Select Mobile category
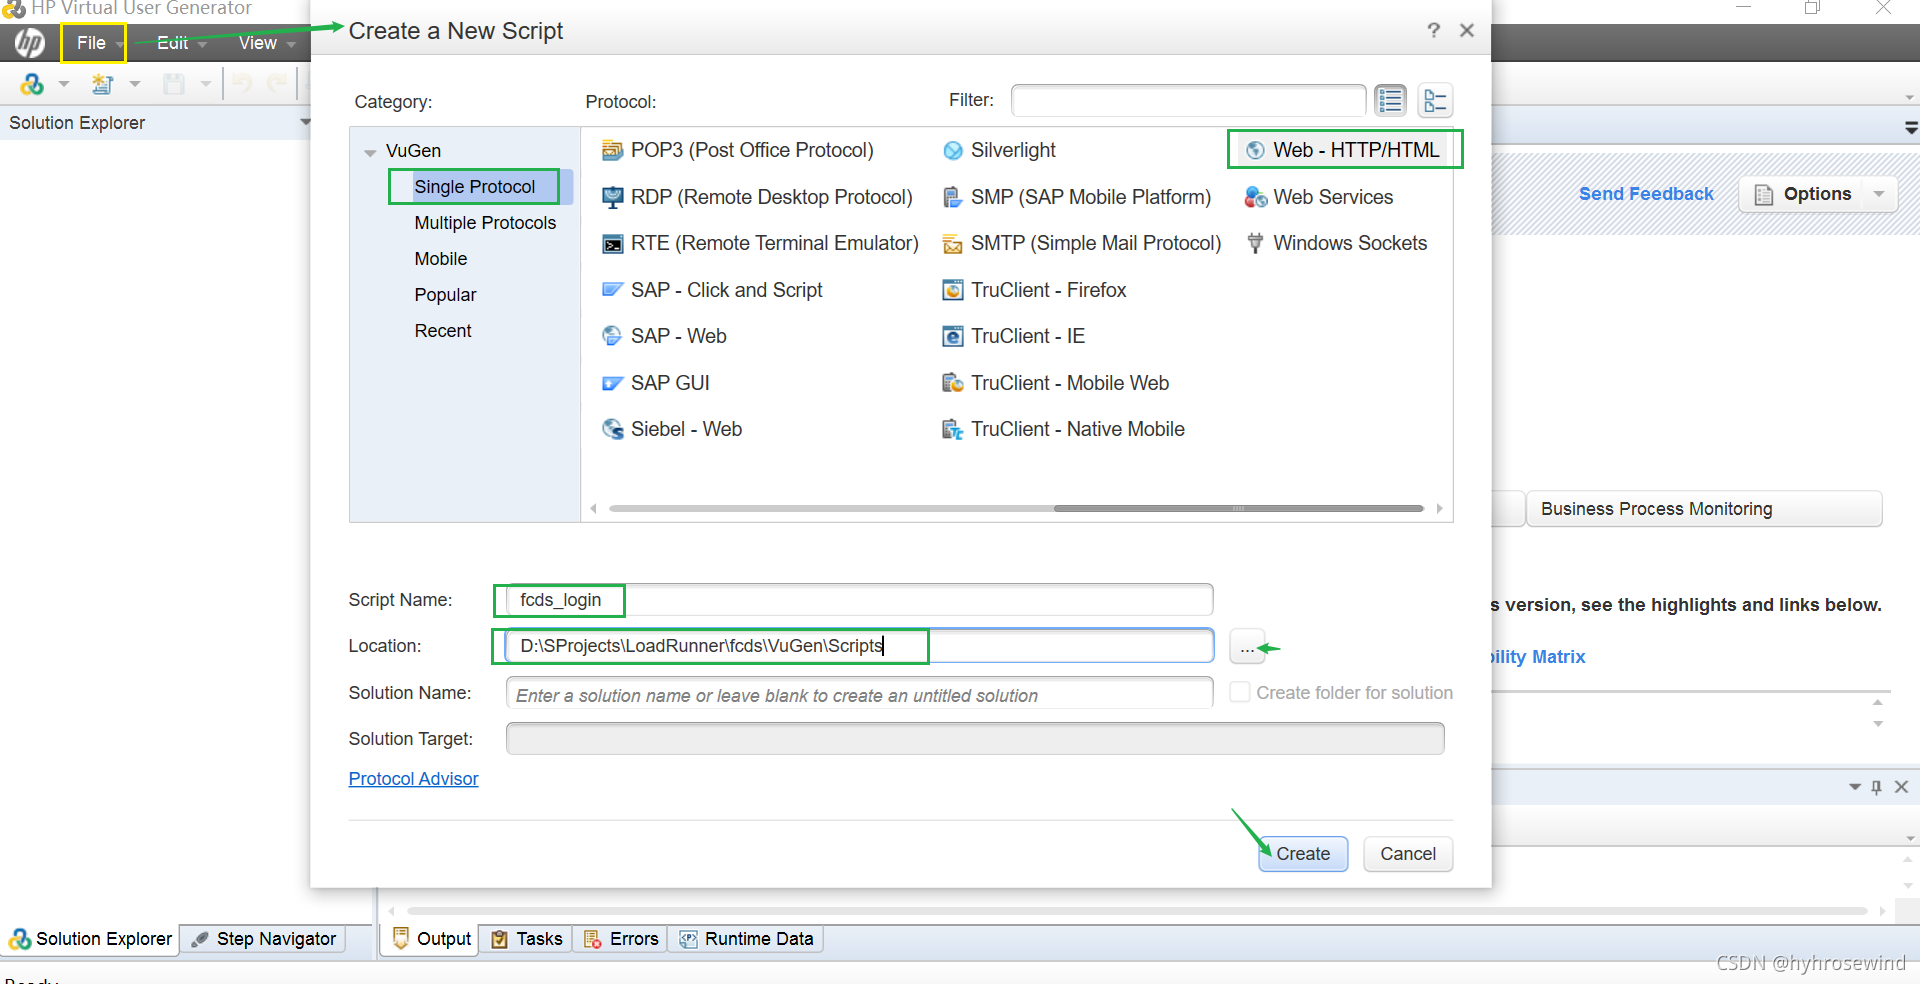This screenshot has height=984, width=1920. click(x=441, y=259)
